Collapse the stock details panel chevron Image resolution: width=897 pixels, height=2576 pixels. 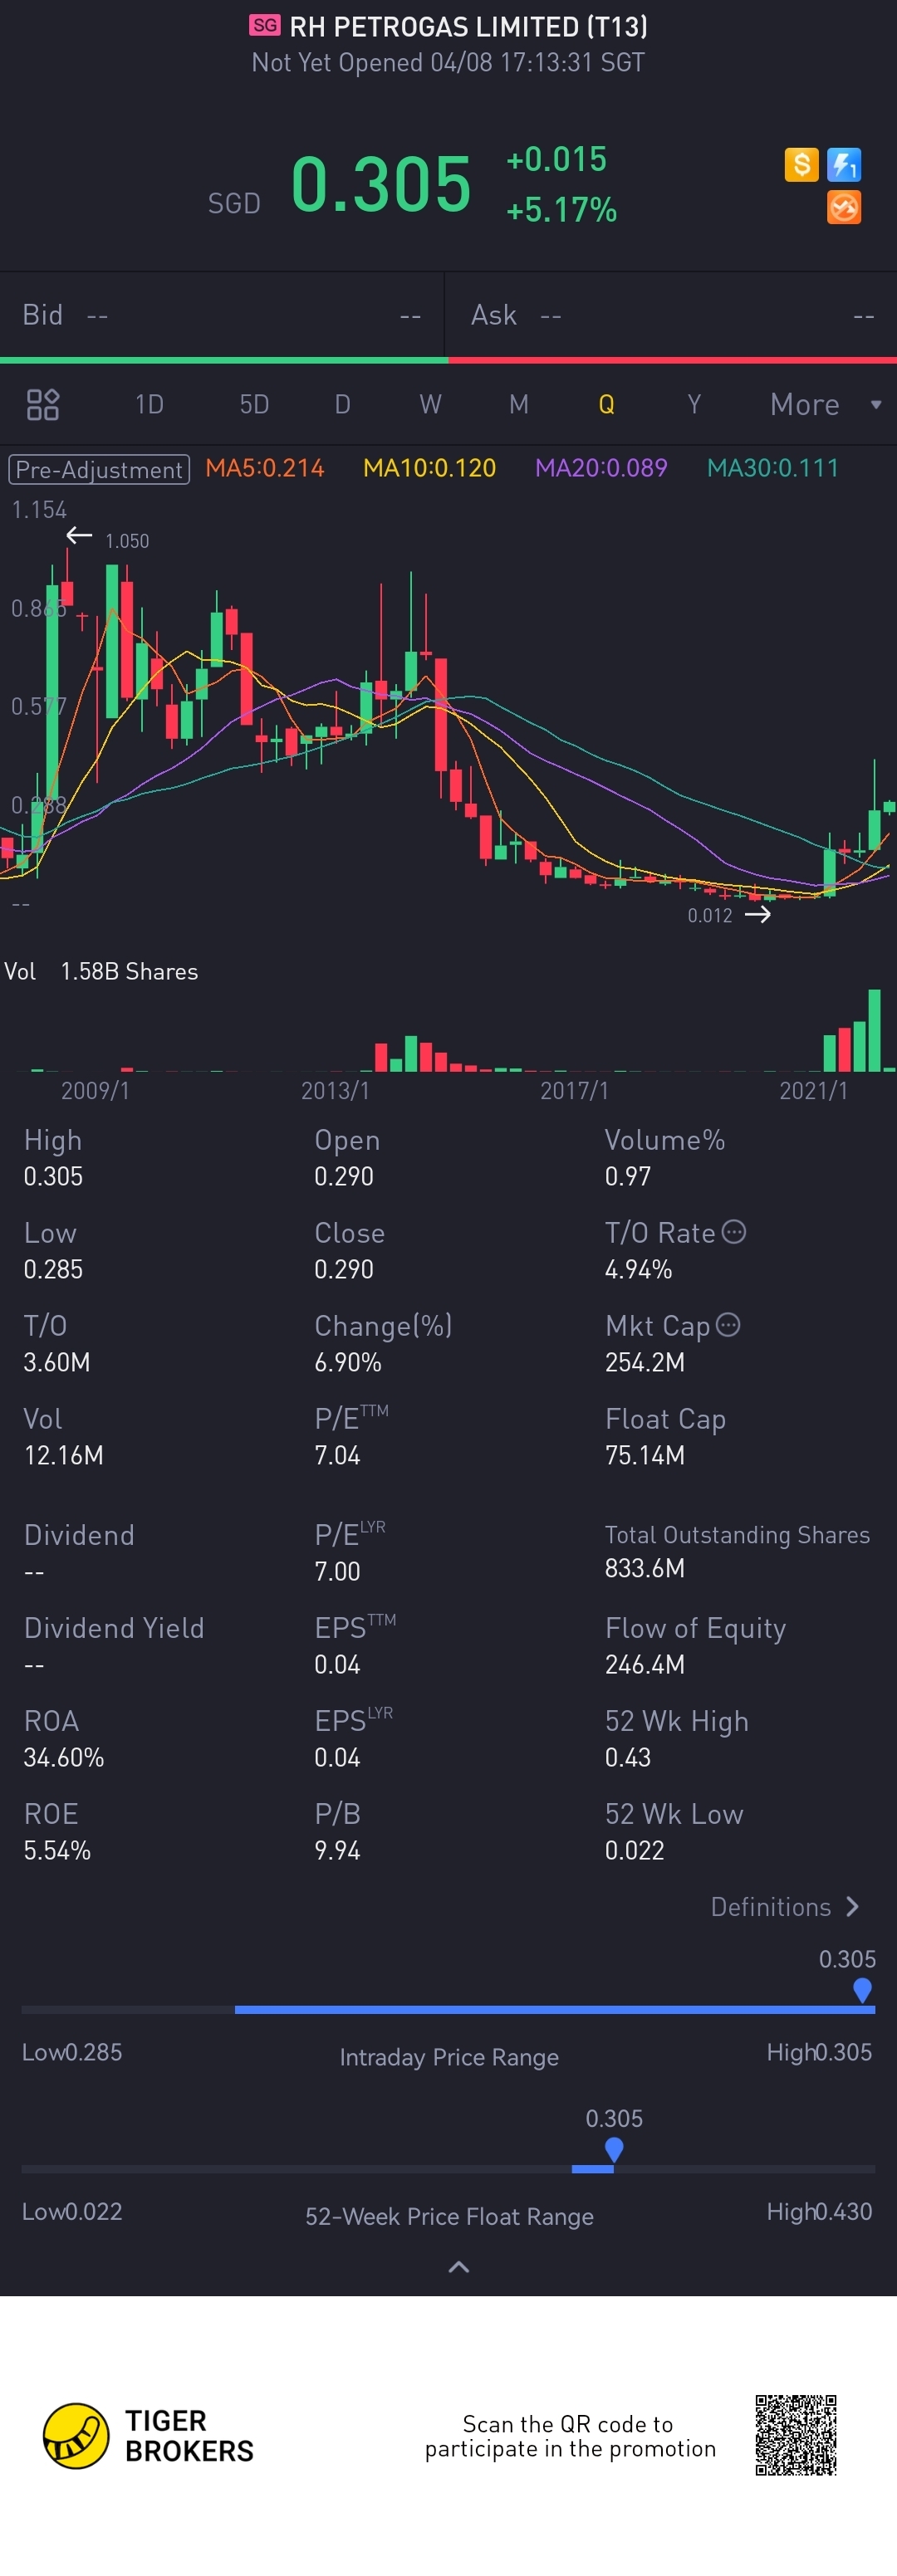[459, 2267]
